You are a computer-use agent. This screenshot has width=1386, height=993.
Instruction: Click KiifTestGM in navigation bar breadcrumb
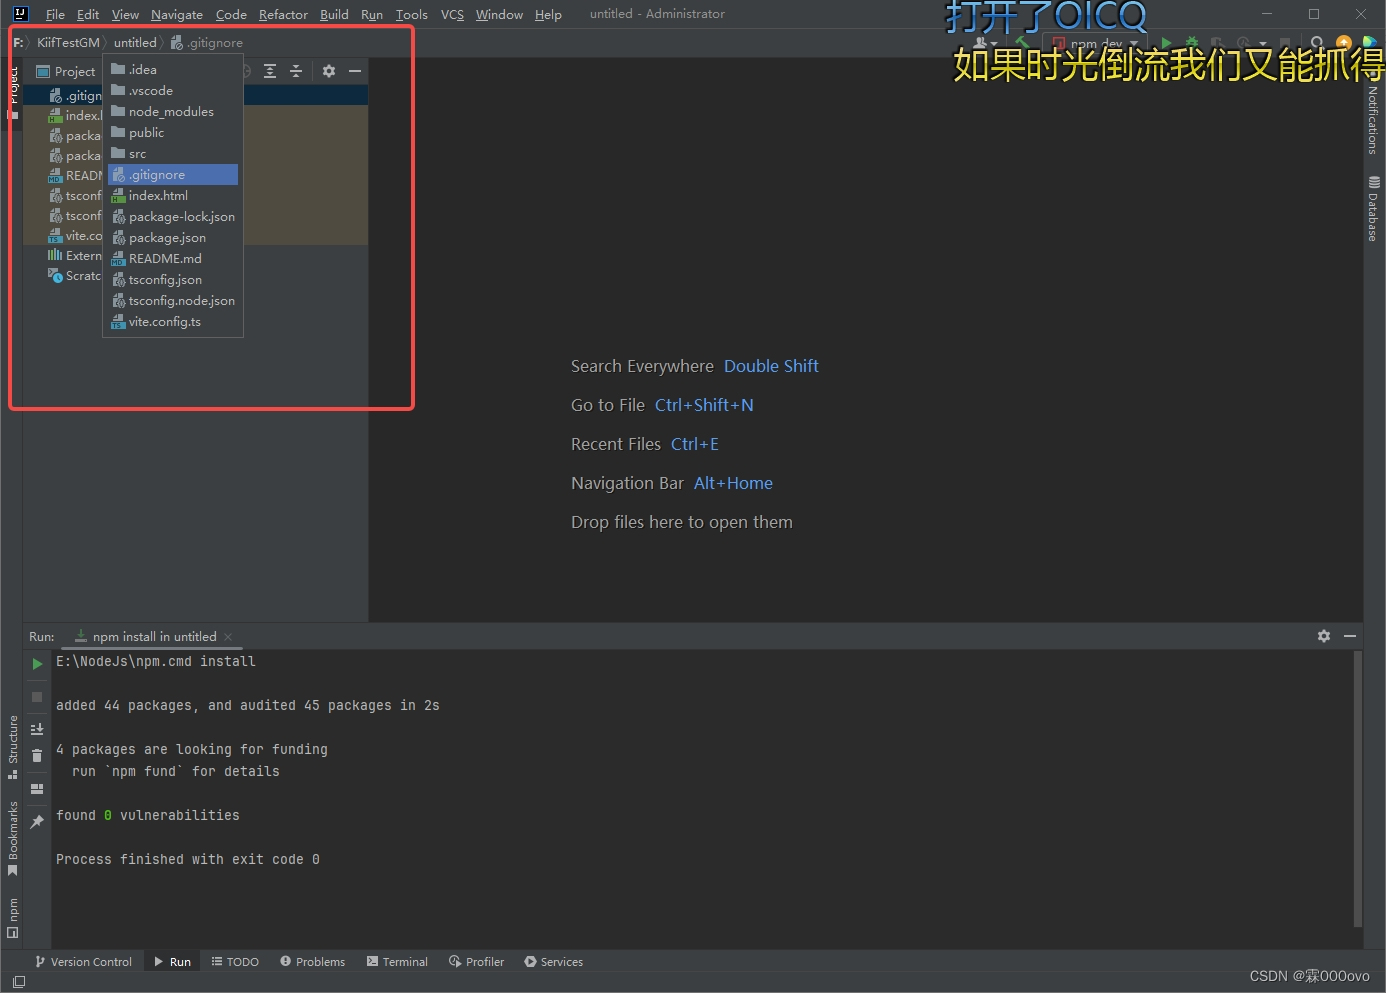pyautogui.click(x=68, y=43)
